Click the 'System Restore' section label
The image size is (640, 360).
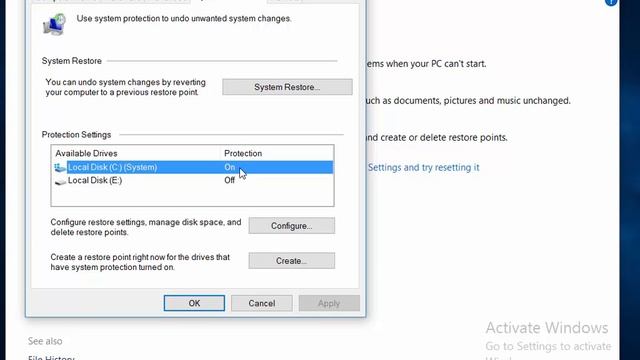pyautogui.click(x=71, y=61)
